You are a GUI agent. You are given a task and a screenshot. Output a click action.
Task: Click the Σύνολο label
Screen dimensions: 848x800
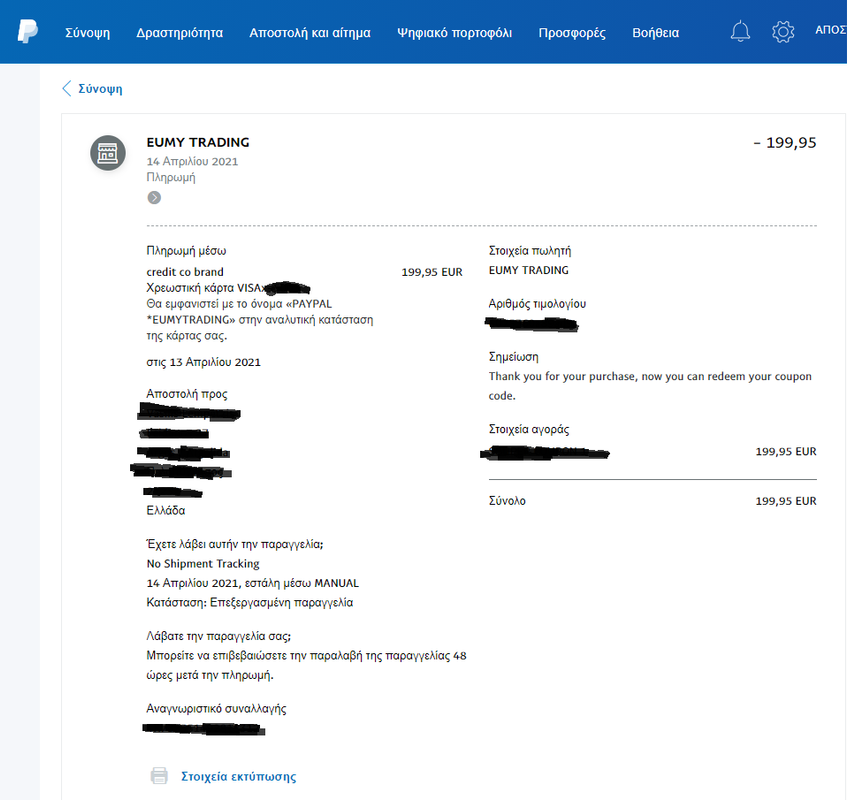pos(507,501)
